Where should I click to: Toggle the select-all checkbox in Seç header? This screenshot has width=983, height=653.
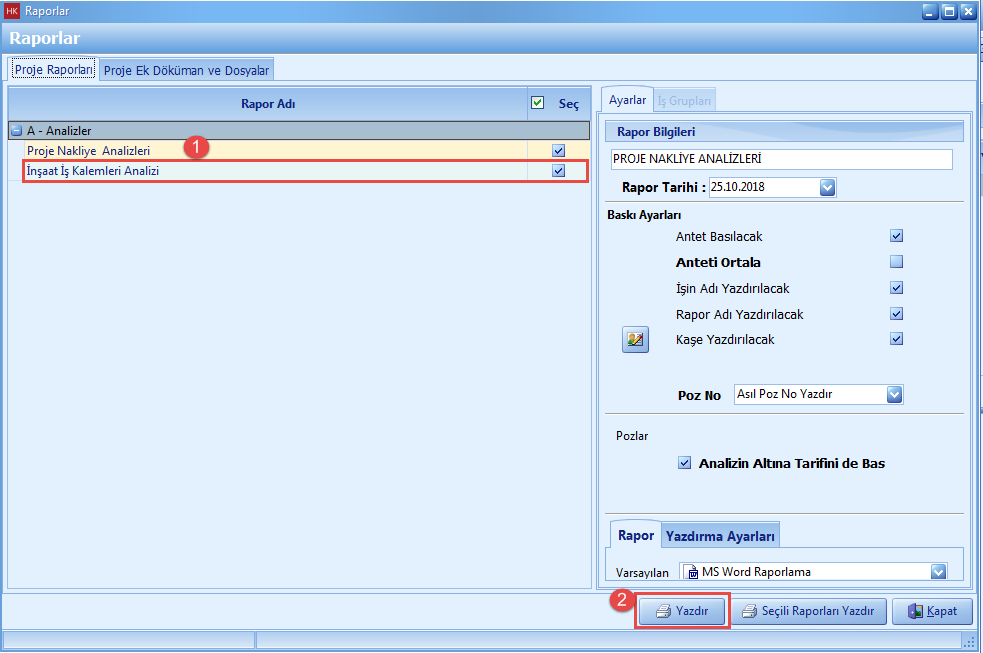tap(538, 103)
